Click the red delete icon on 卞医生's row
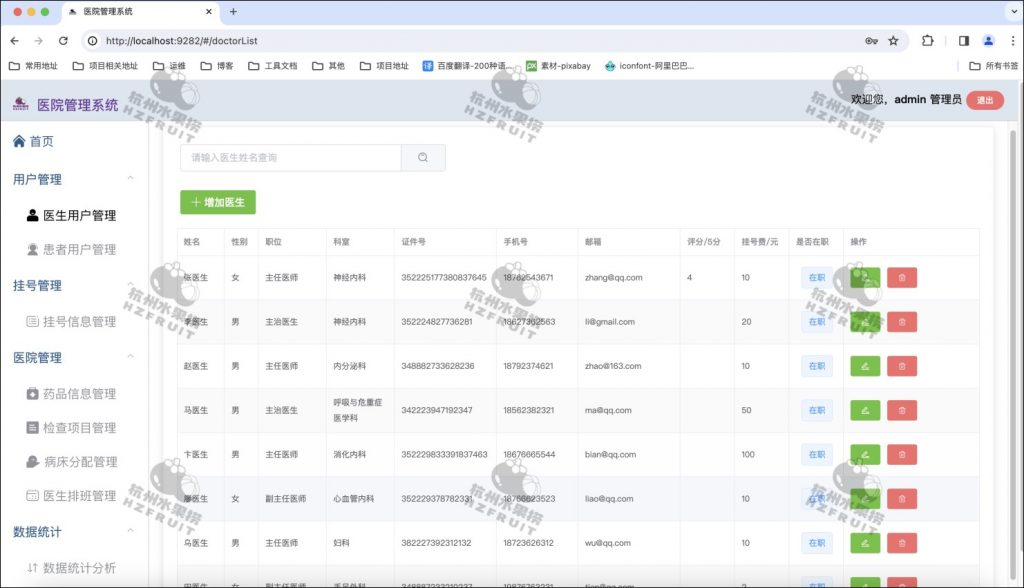The height and width of the screenshot is (588, 1024). click(901, 454)
